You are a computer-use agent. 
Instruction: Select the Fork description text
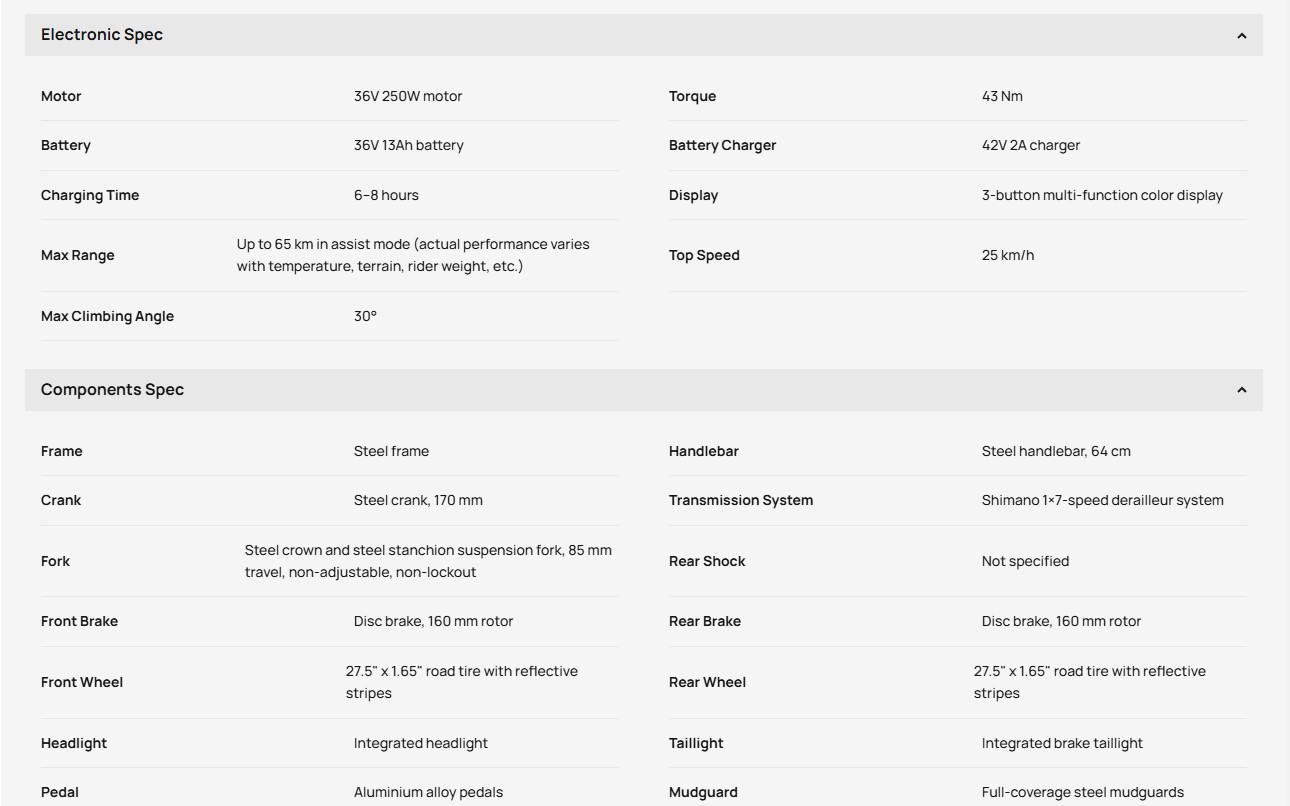428,562
